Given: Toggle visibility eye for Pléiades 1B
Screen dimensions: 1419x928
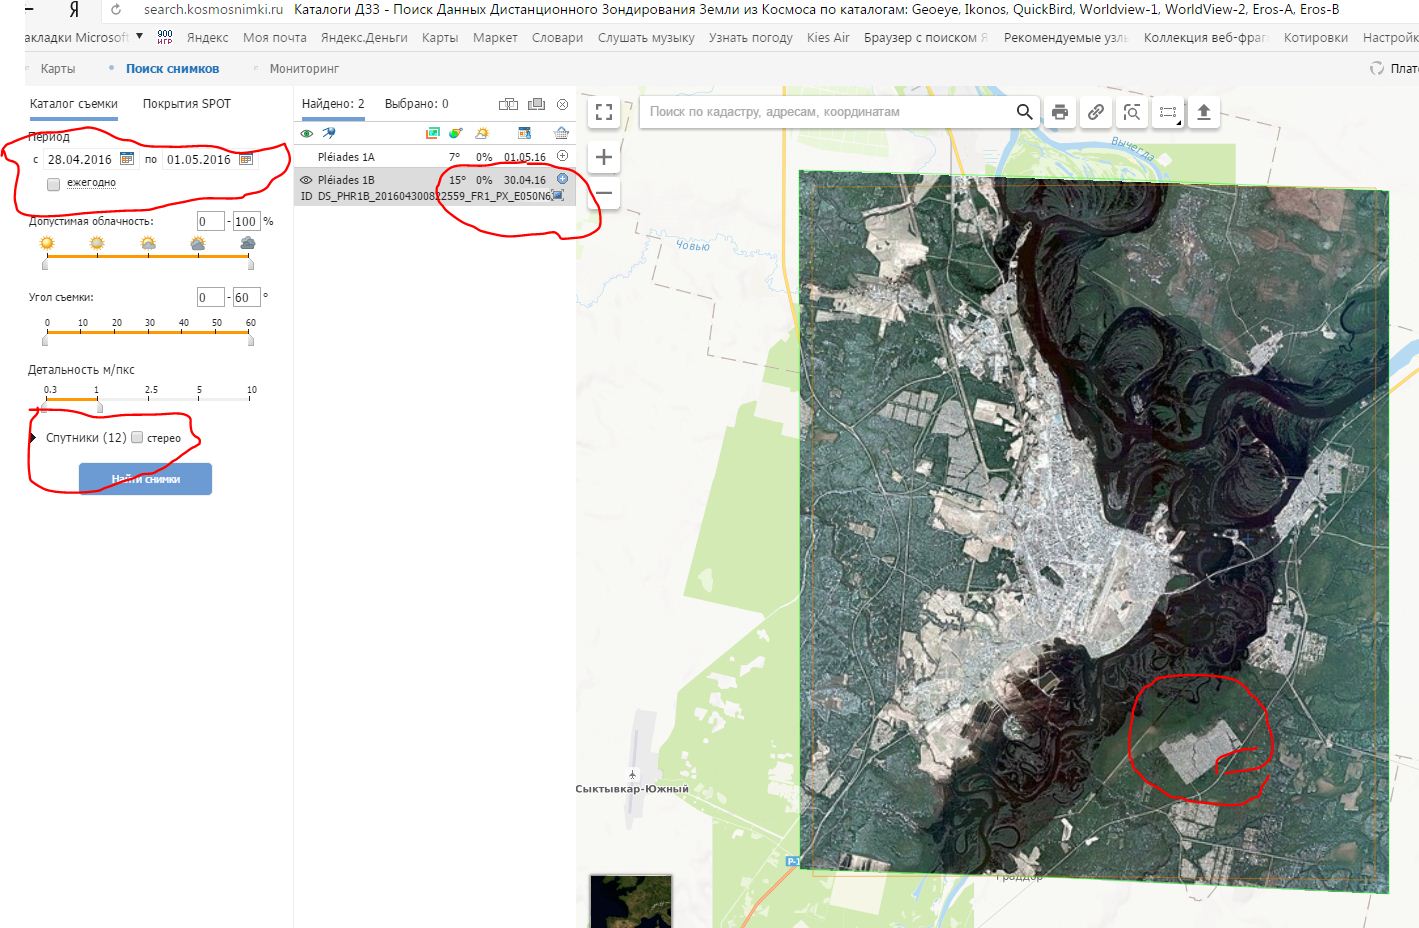Looking at the screenshot, I should 307,180.
